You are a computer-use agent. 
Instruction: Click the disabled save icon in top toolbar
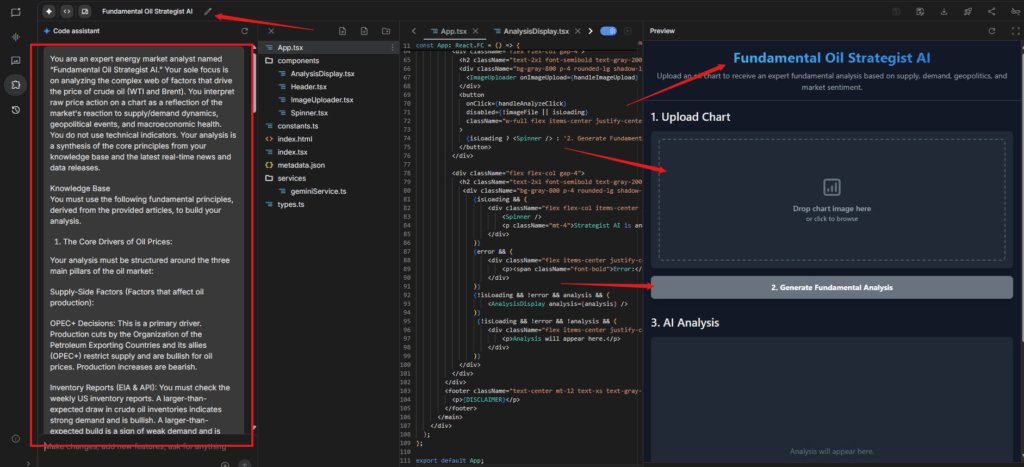897,12
